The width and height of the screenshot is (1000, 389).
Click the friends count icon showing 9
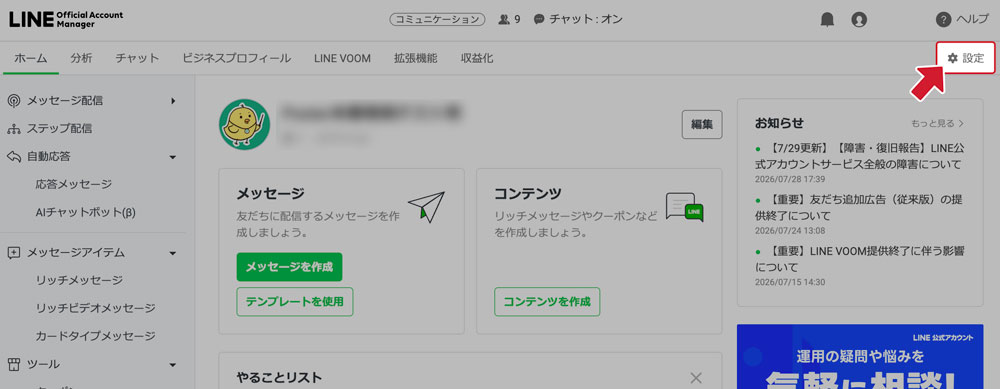[504, 20]
